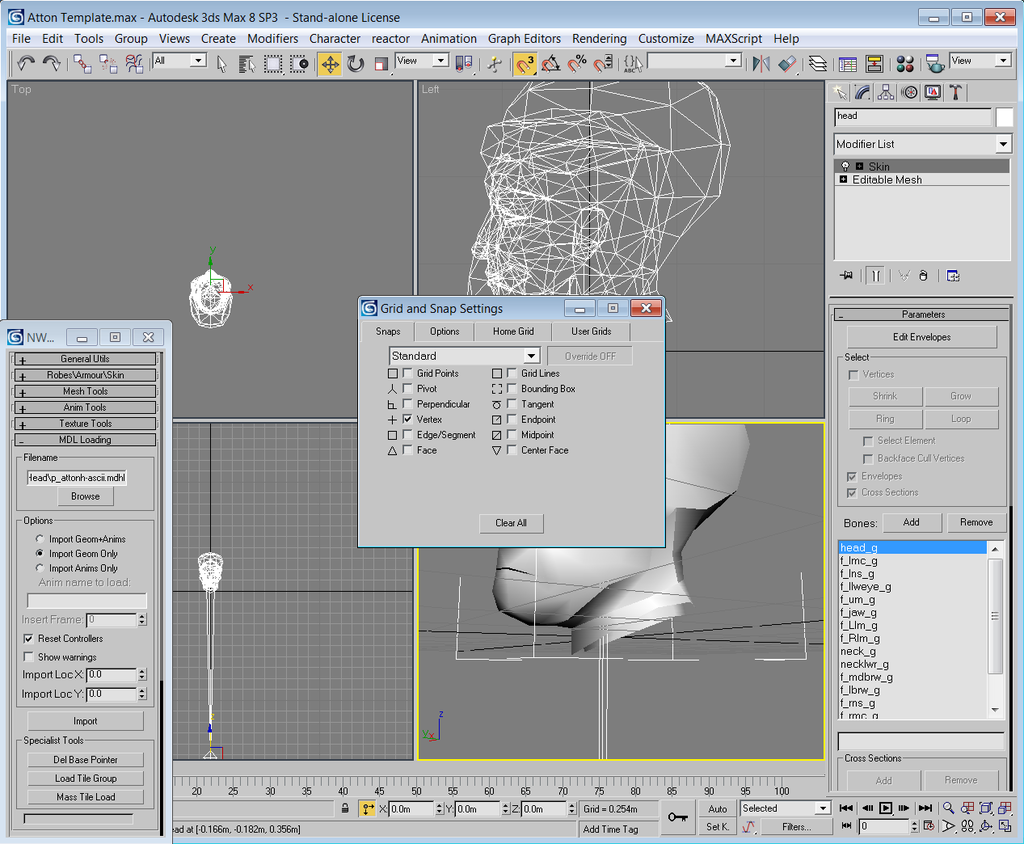Click the Clear All button

click(511, 523)
